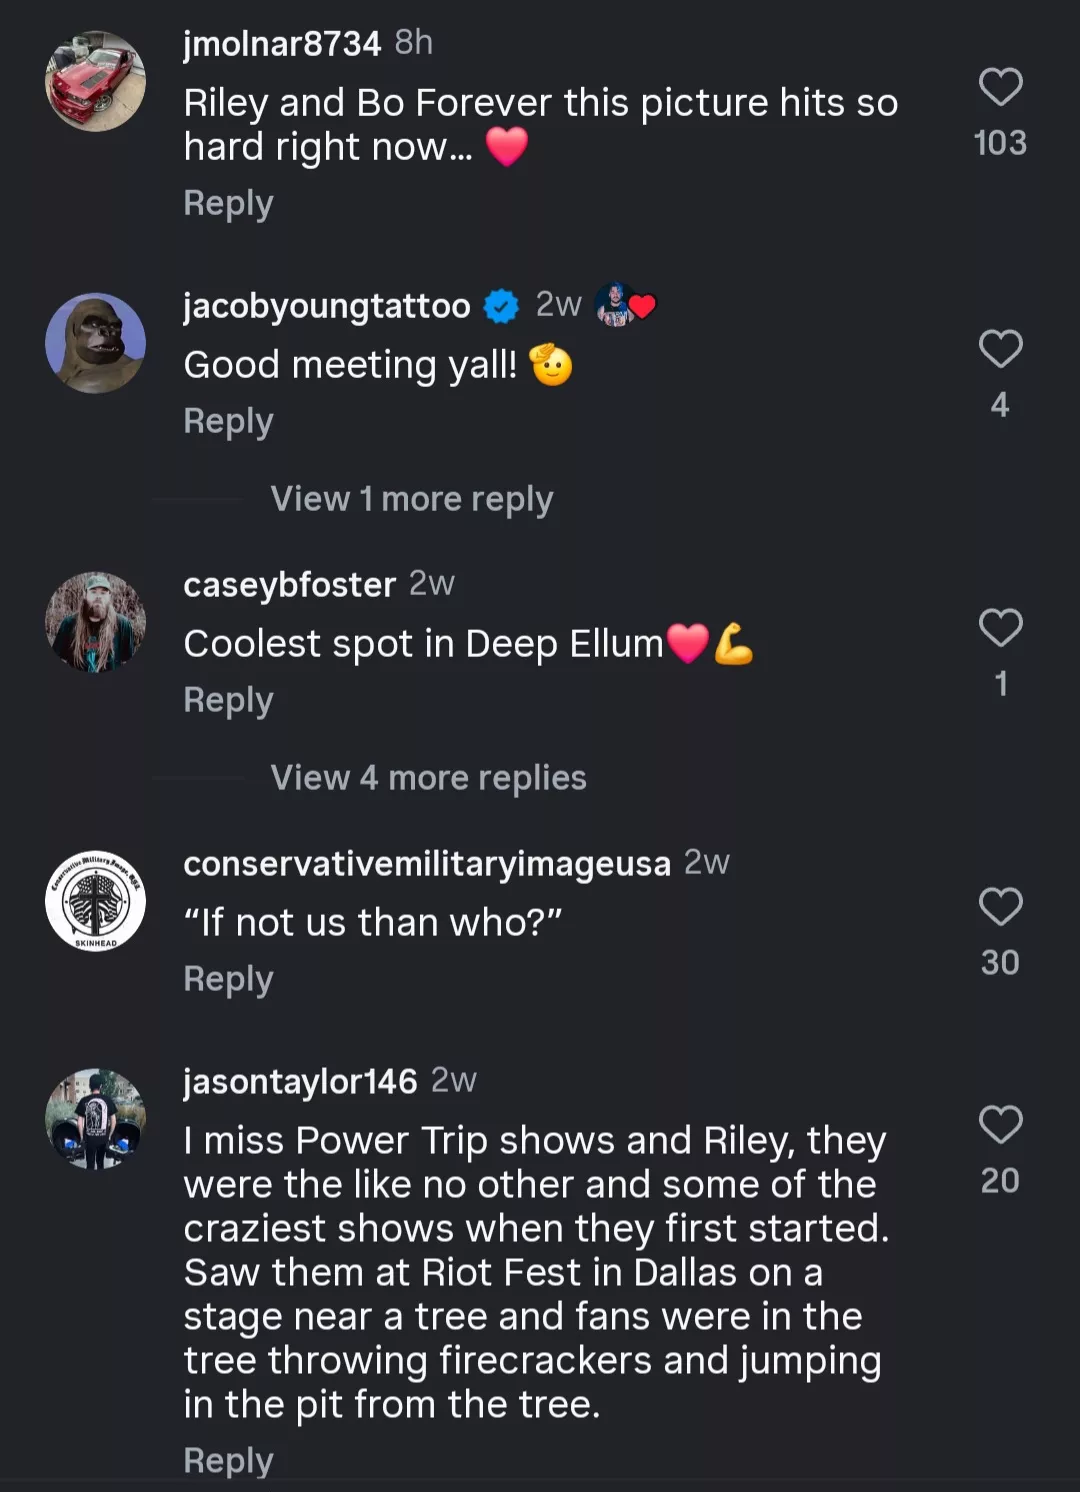Open conservativemilitaryimageusa's round logo avatar
Screen dimensions: 1080x1492
click(95, 901)
